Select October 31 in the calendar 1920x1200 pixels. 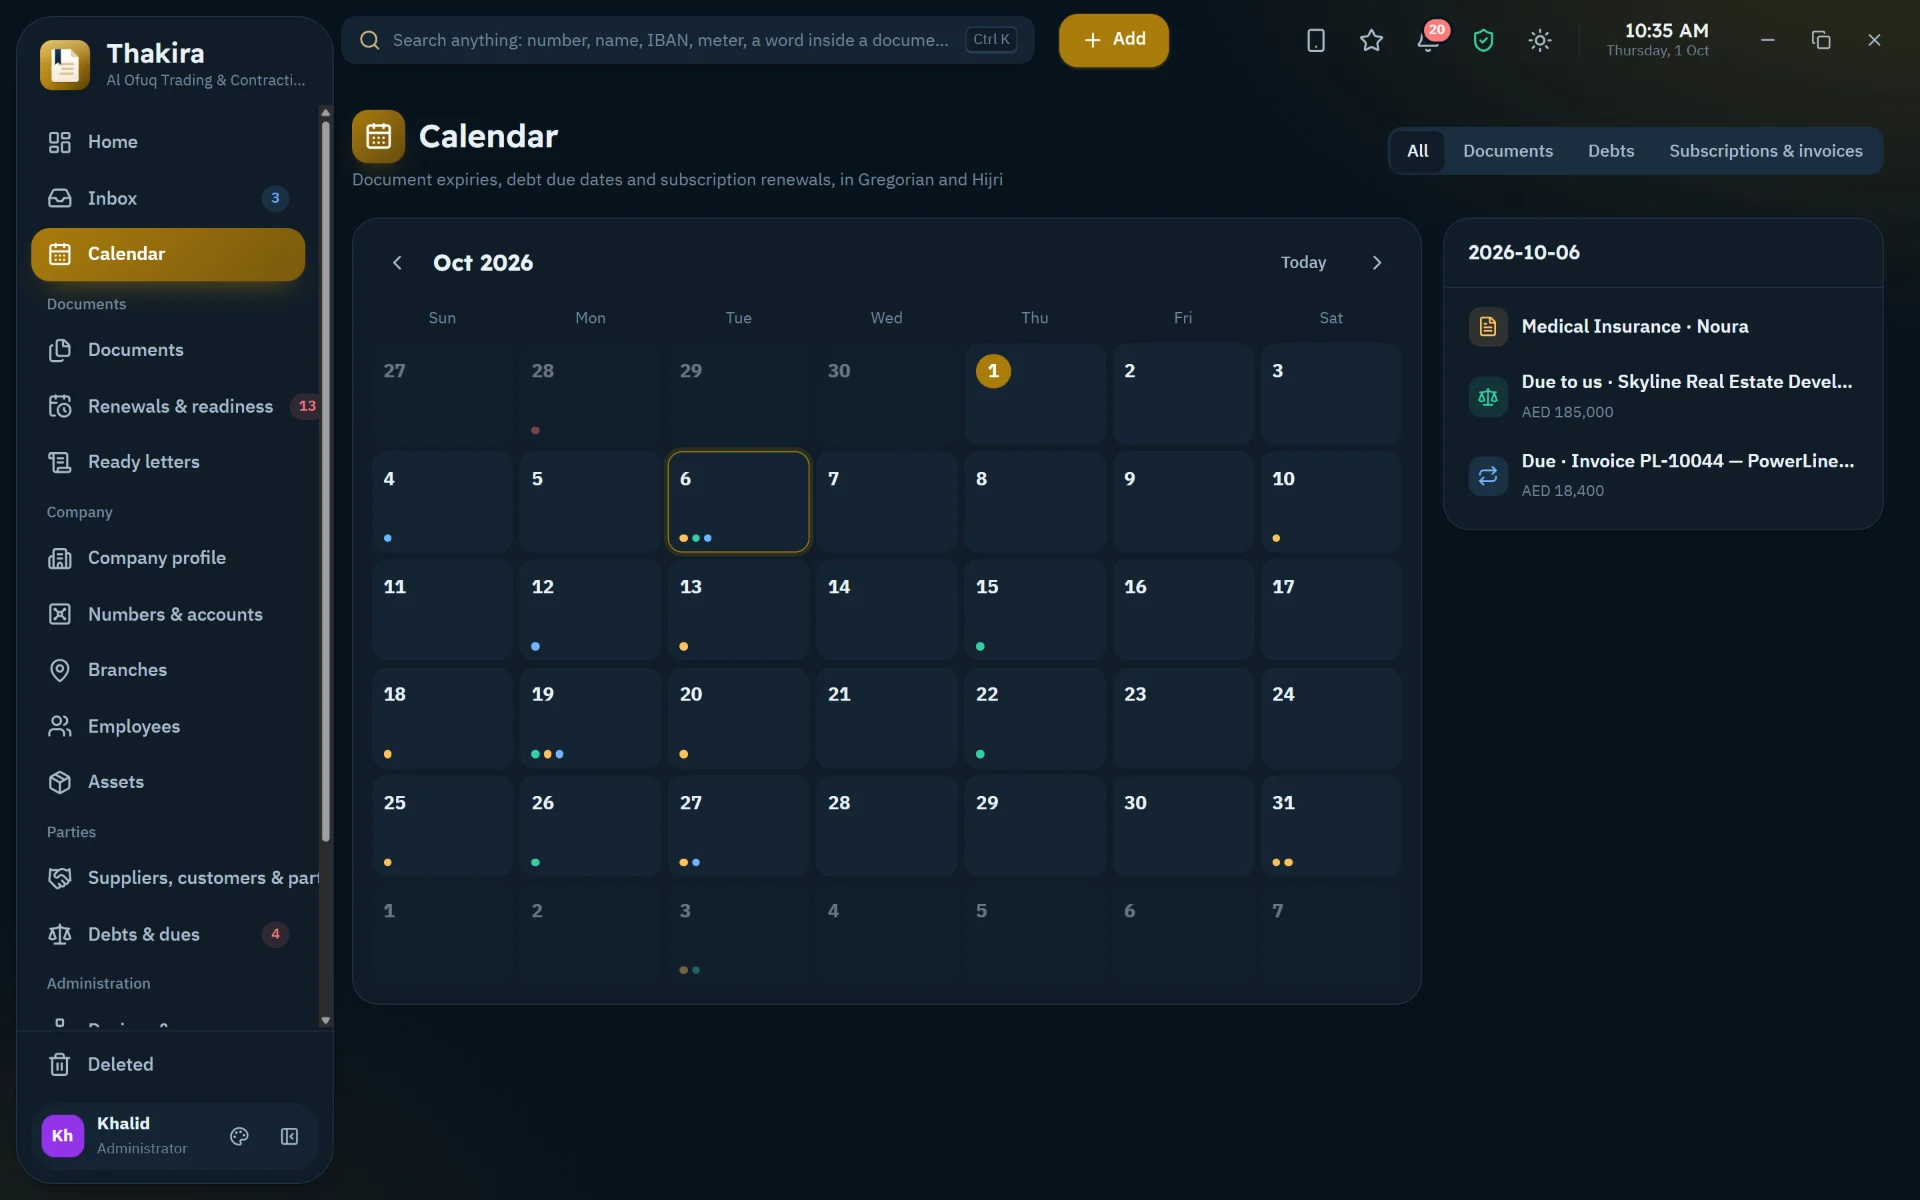(x=1331, y=826)
